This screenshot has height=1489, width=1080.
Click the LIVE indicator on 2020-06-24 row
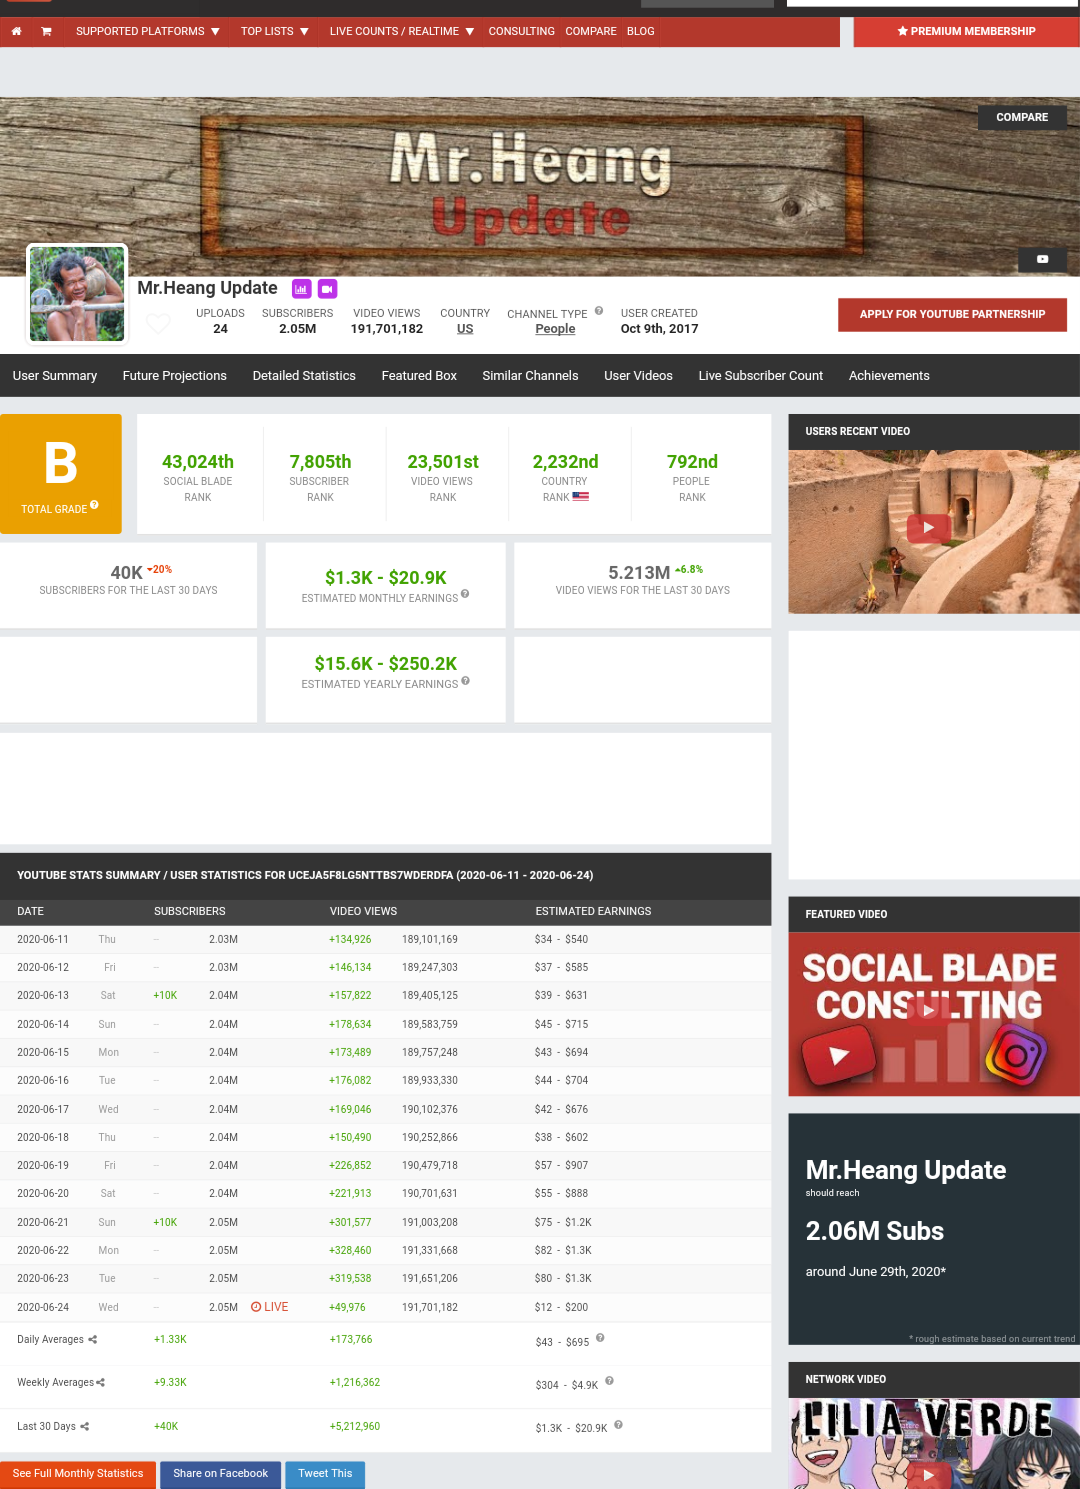pyautogui.click(x=269, y=1307)
